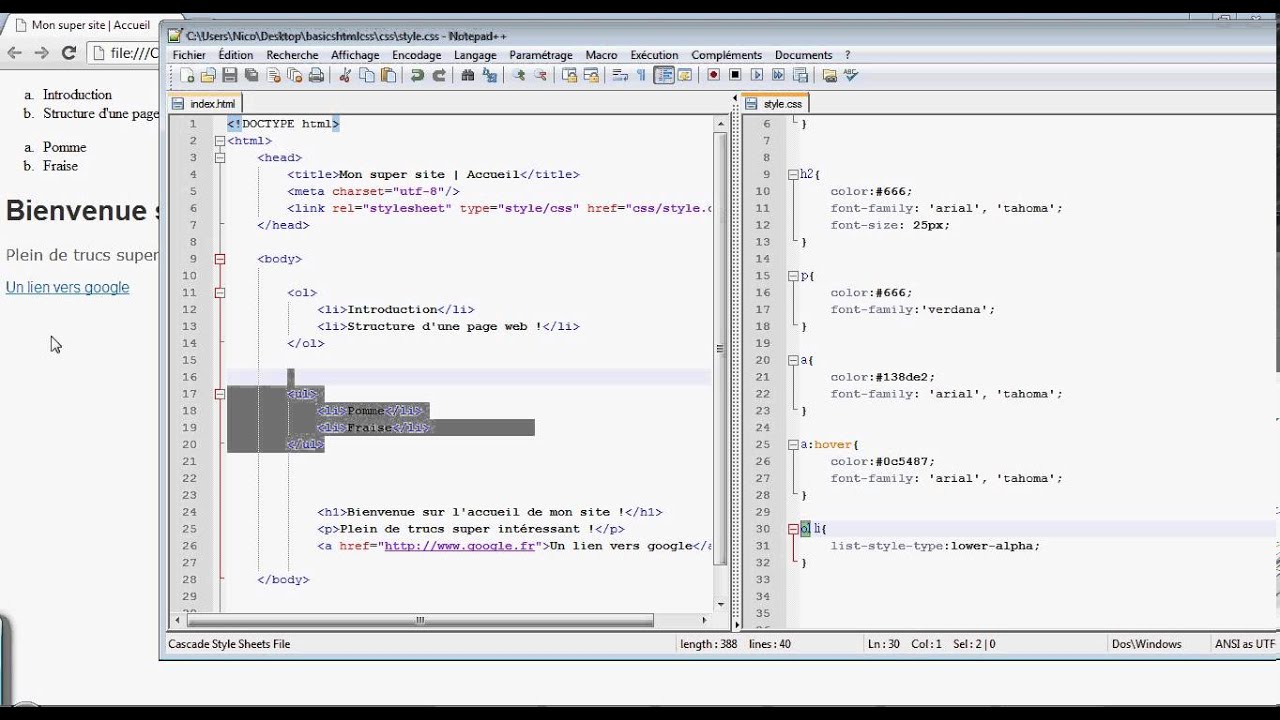The width and height of the screenshot is (1280, 720).
Task: Click 'ANSI as UTF' encoding in the status bar
Action: click(x=1245, y=644)
